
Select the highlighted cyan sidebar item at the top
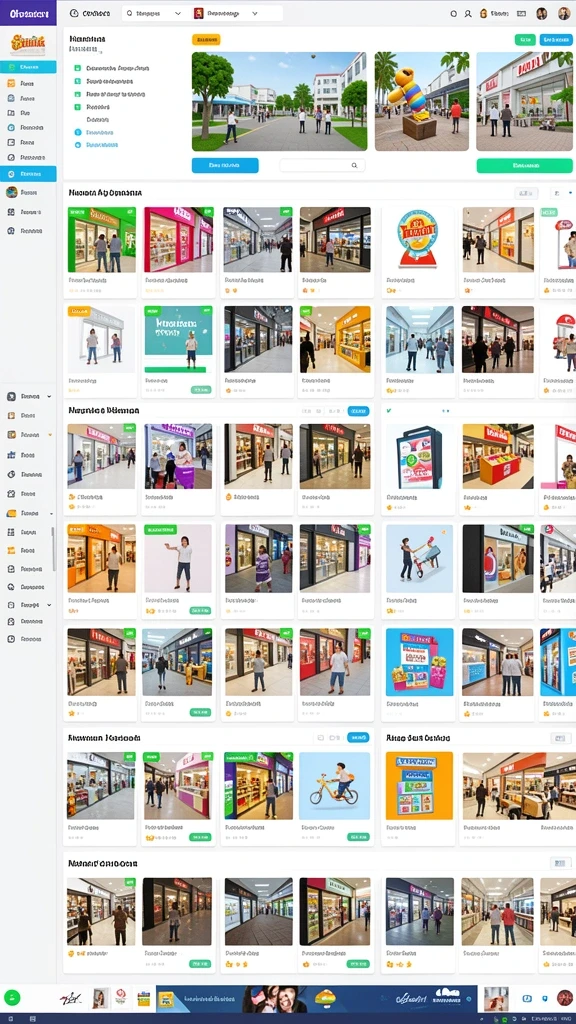[x=28, y=67]
